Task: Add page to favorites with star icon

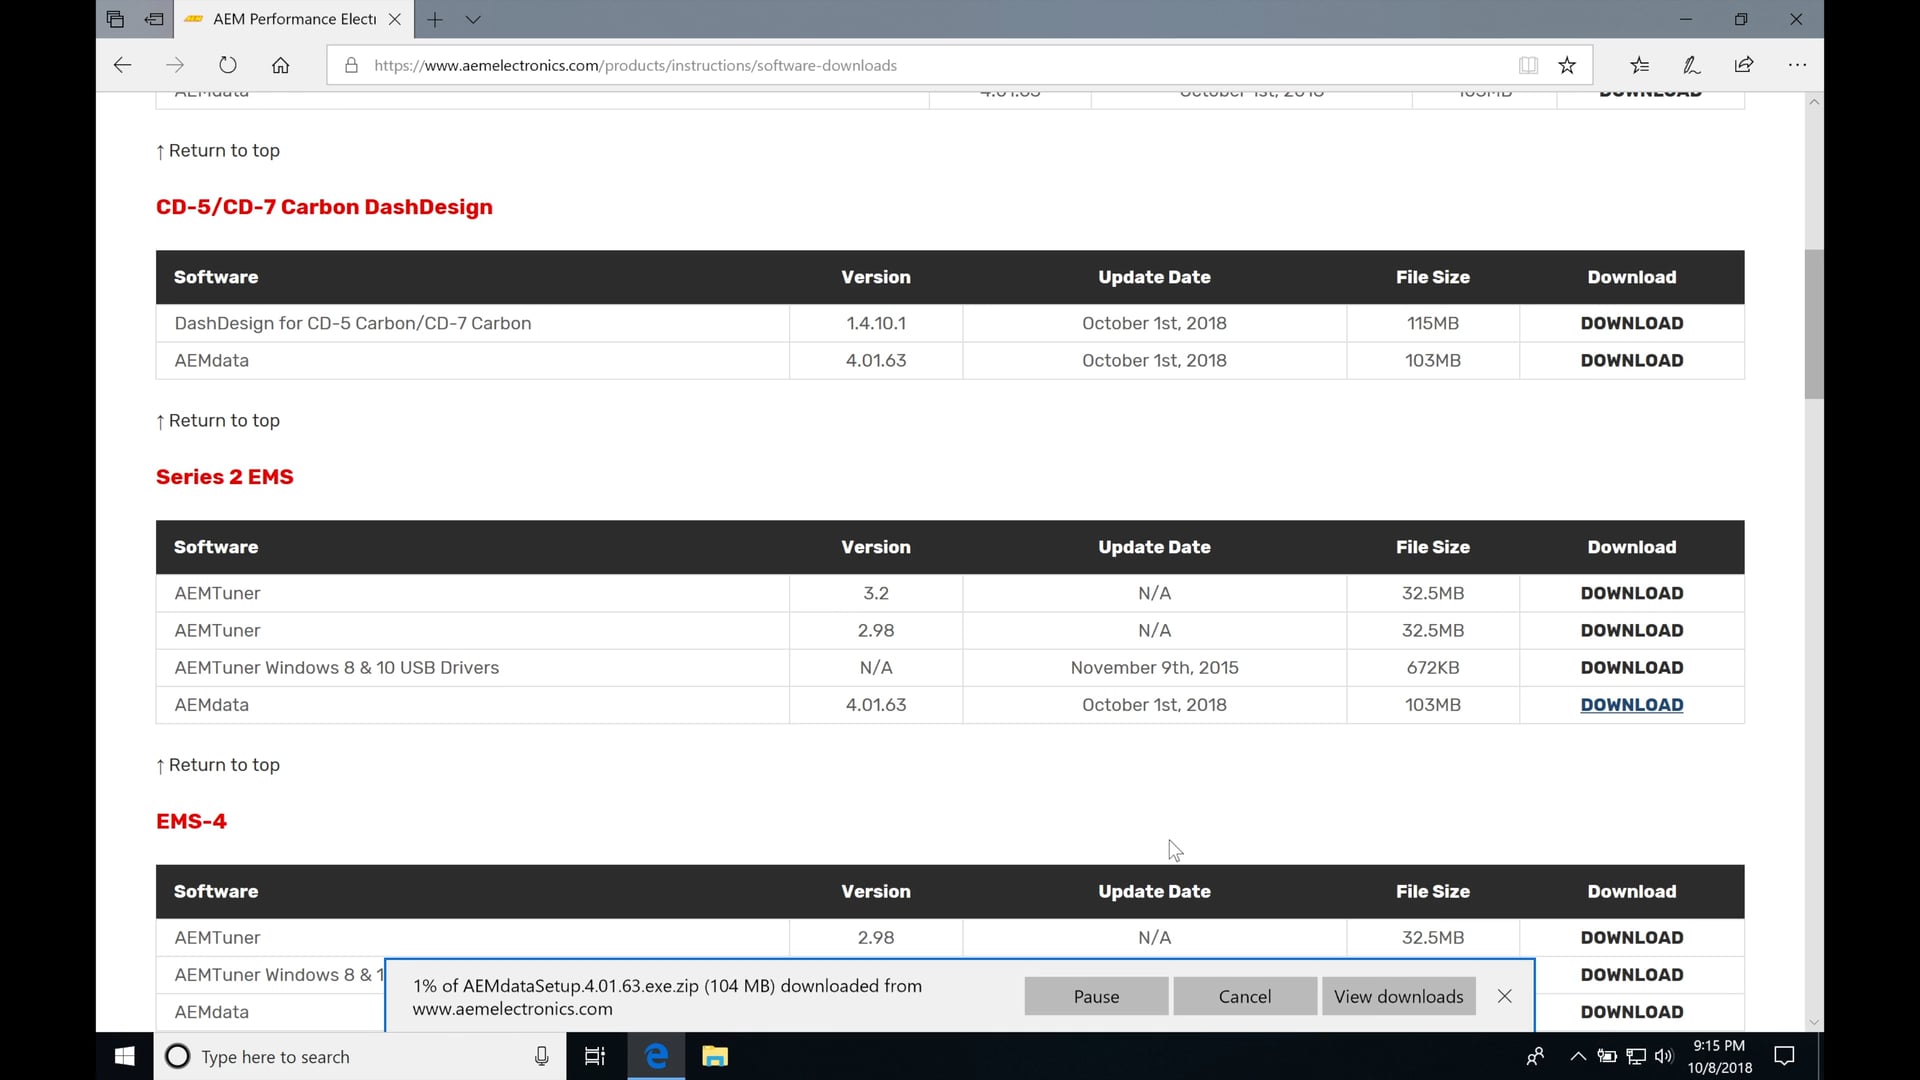Action: click(1567, 65)
